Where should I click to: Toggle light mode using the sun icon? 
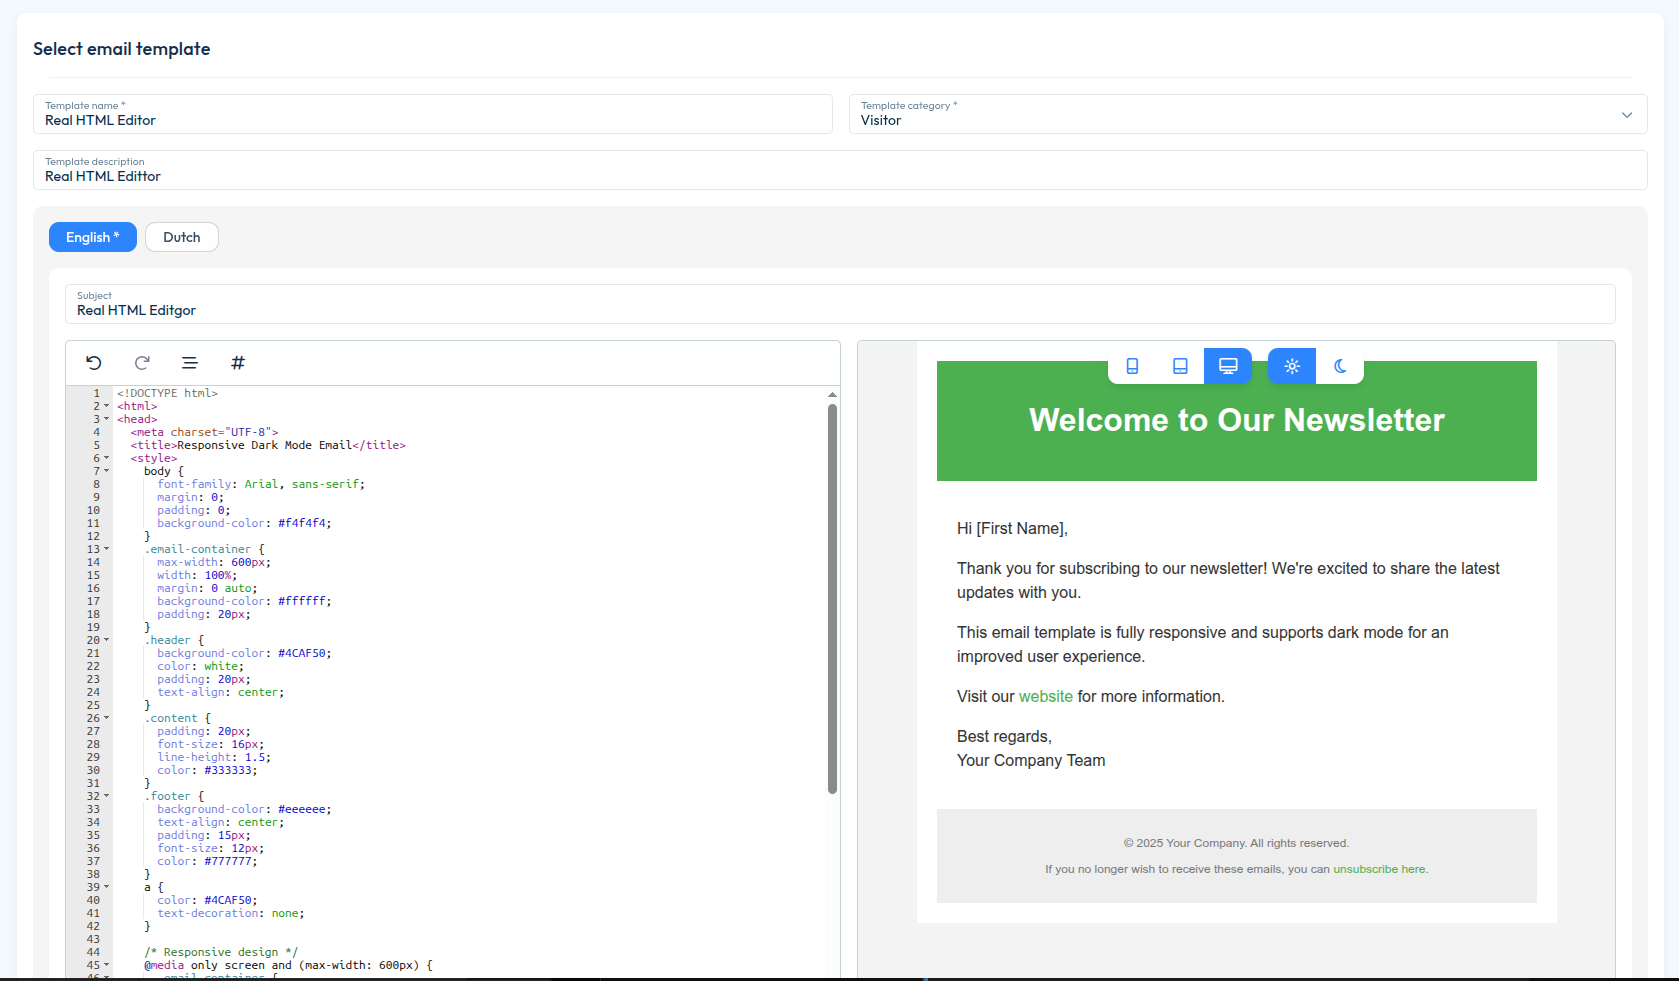point(1291,366)
